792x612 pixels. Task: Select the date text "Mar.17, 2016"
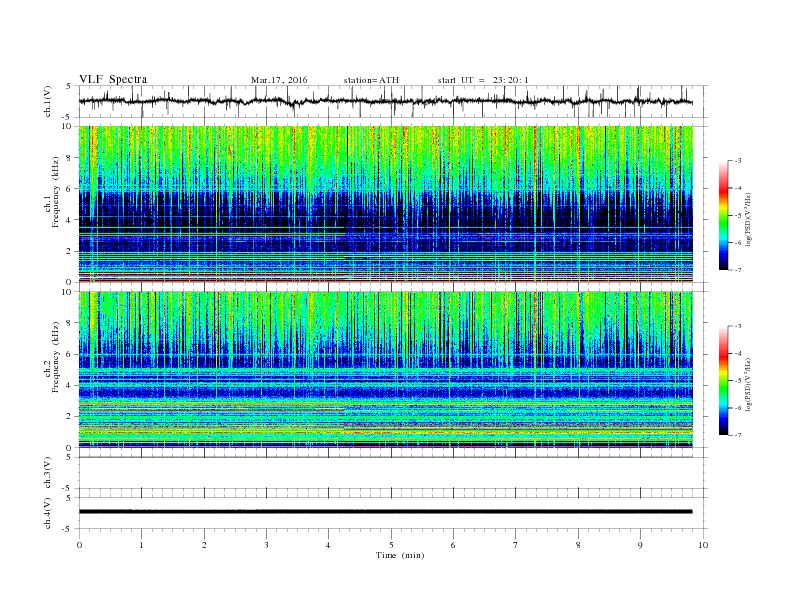[x=279, y=80]
